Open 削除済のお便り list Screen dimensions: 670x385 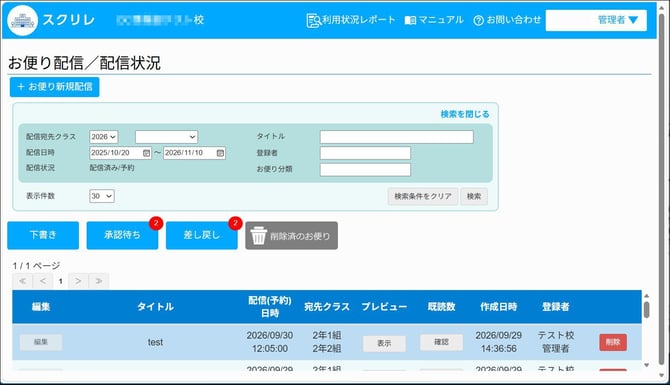(291, 236)
